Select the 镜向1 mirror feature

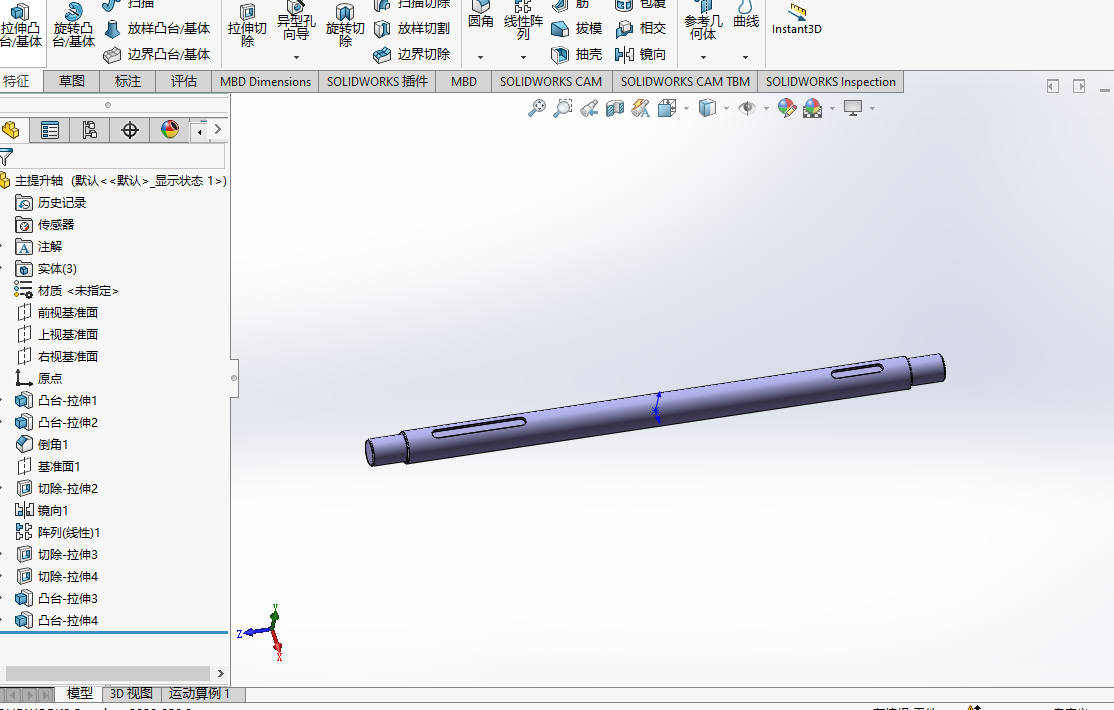(42, 510)
